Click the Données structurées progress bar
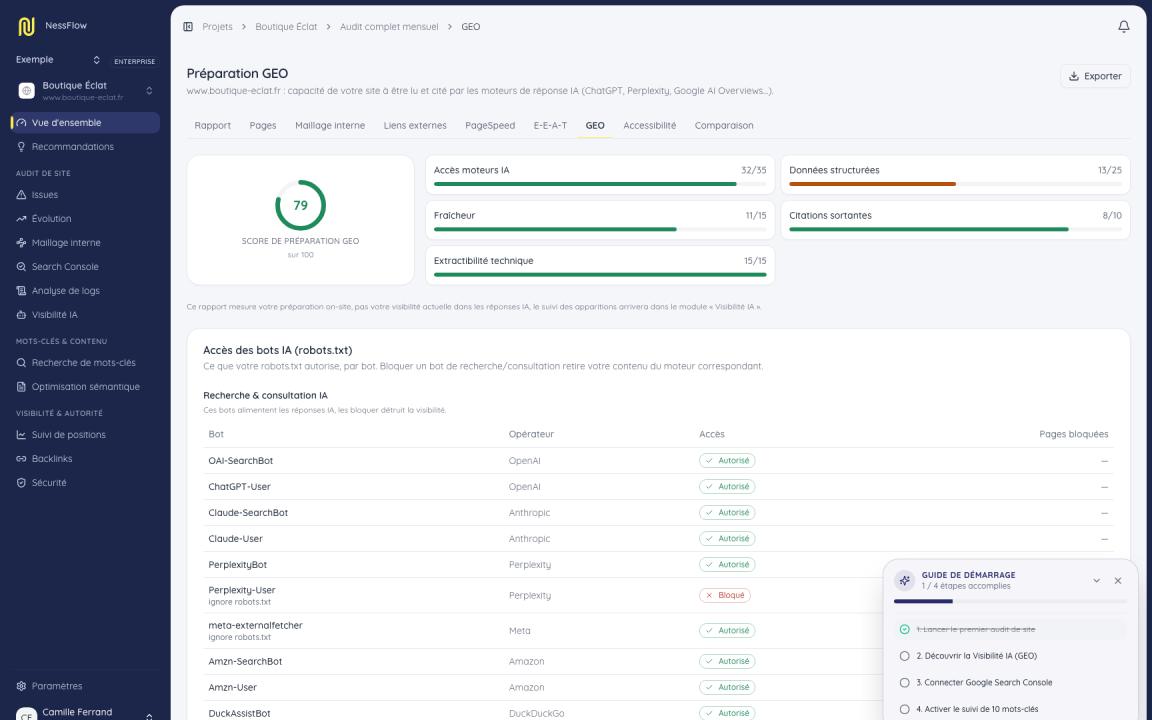 tap(955, 184)
